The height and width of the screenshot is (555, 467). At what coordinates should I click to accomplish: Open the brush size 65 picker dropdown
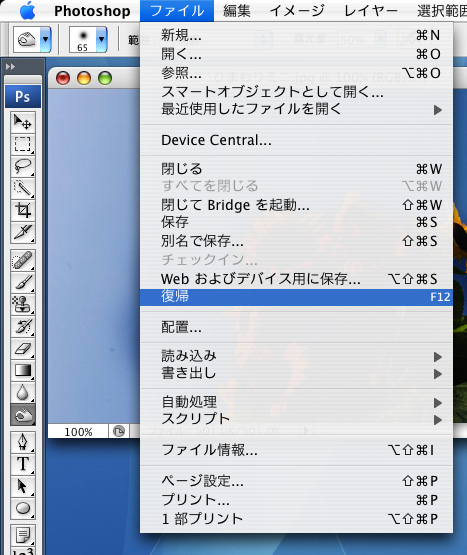coord(102,39)
